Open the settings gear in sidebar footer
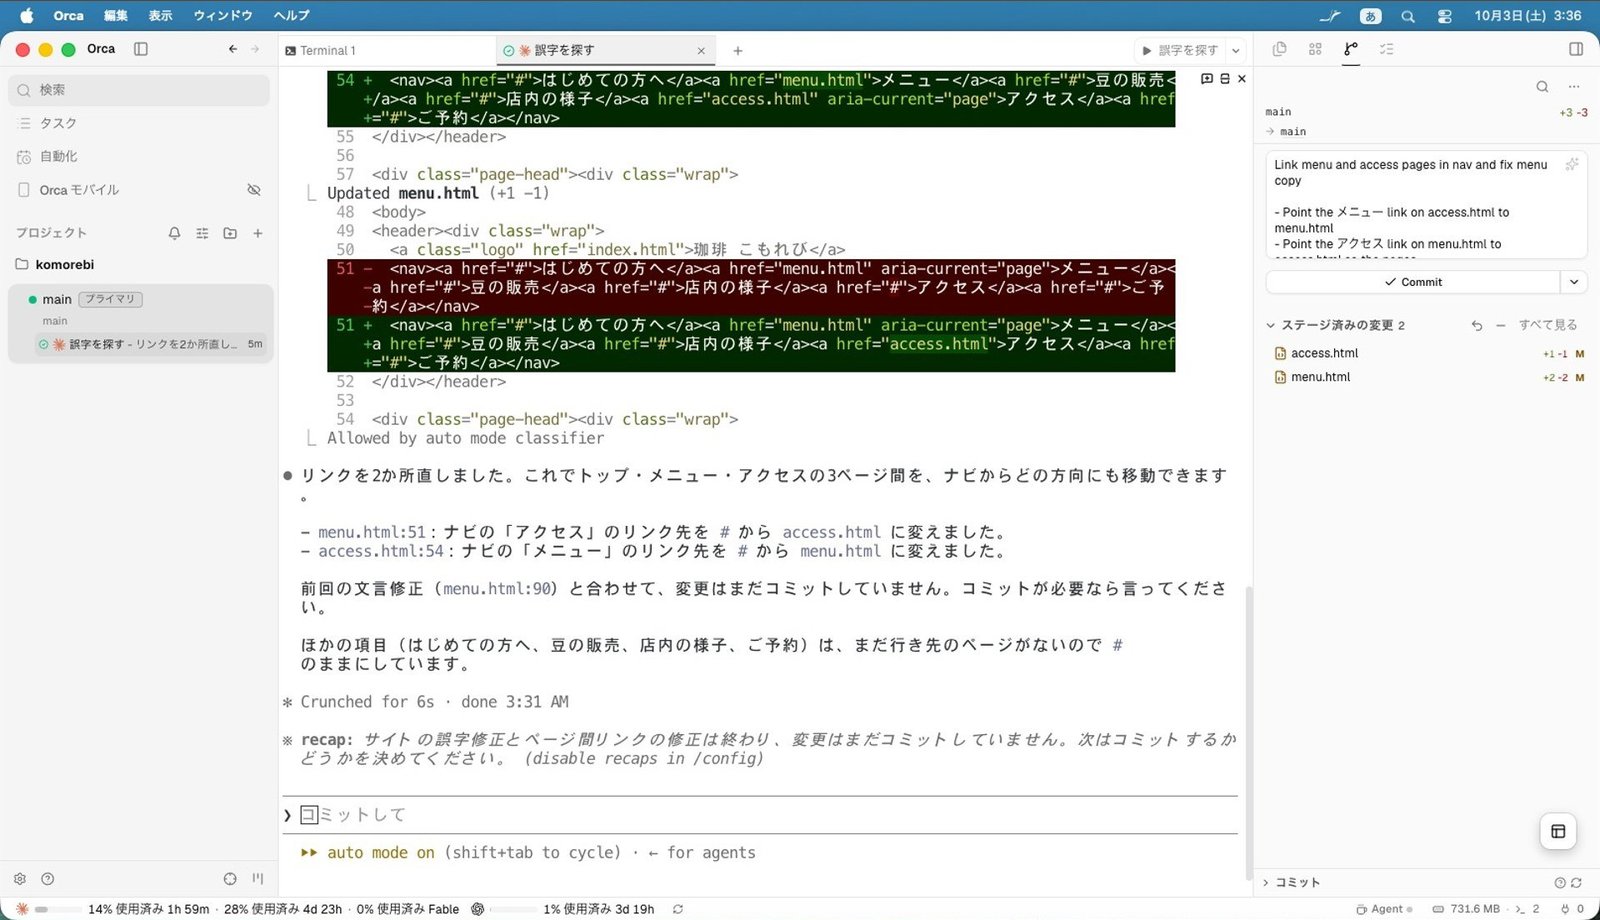The width and height of the screenshot is (1600, 920). pos(20,879)
